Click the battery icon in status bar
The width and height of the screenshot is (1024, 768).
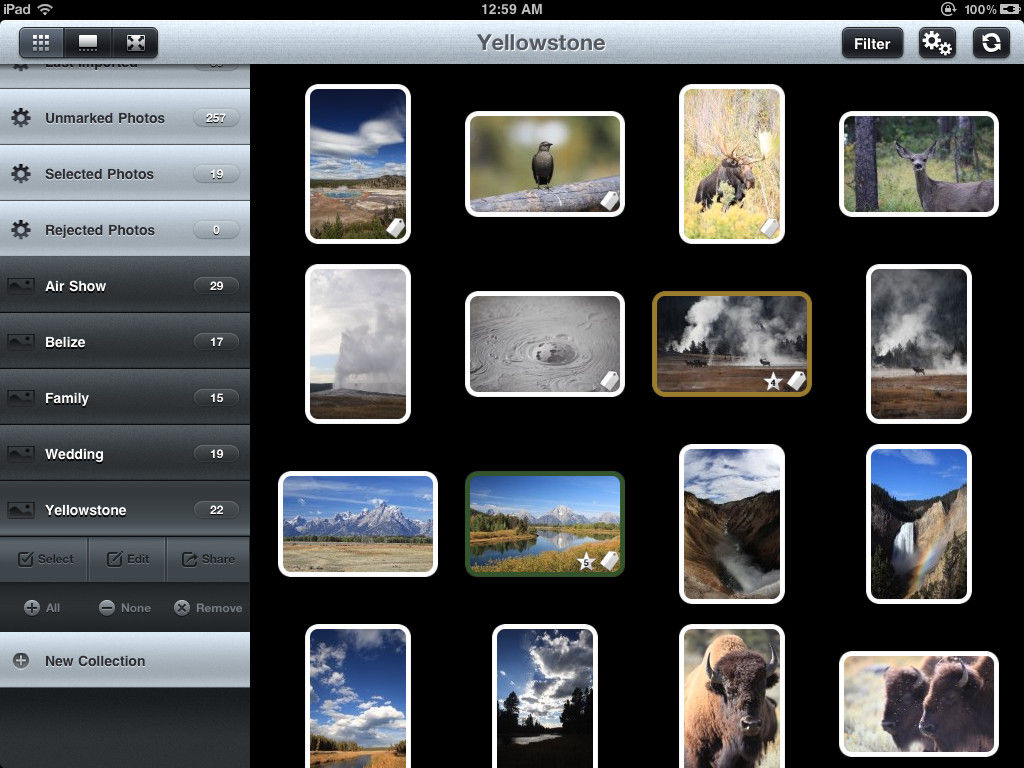click(x=1008, y=9)
